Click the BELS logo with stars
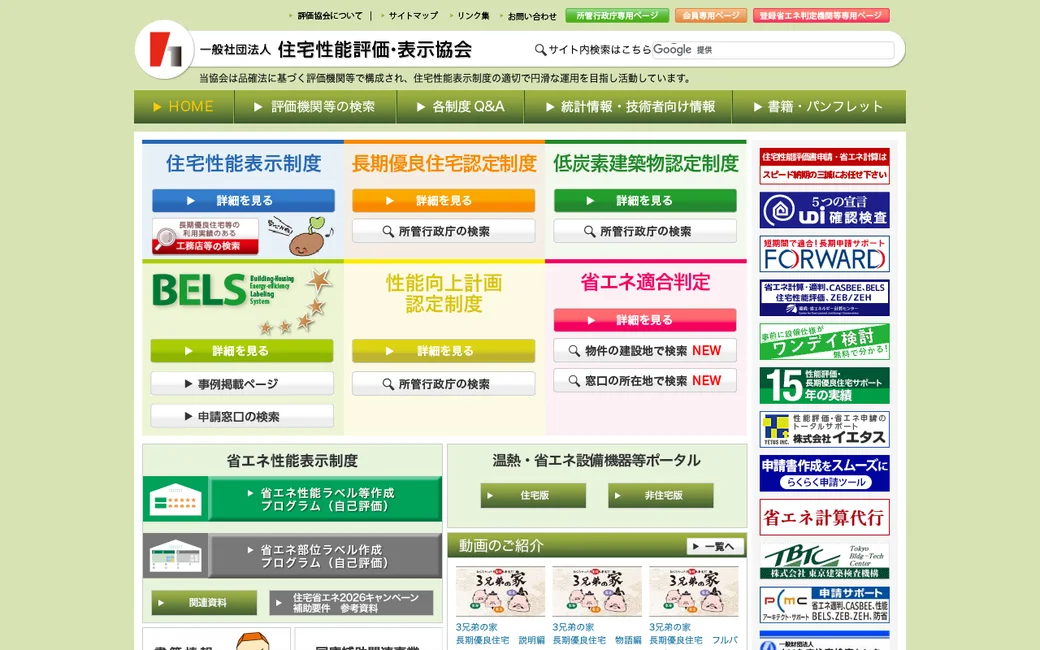 coord(242,300)
